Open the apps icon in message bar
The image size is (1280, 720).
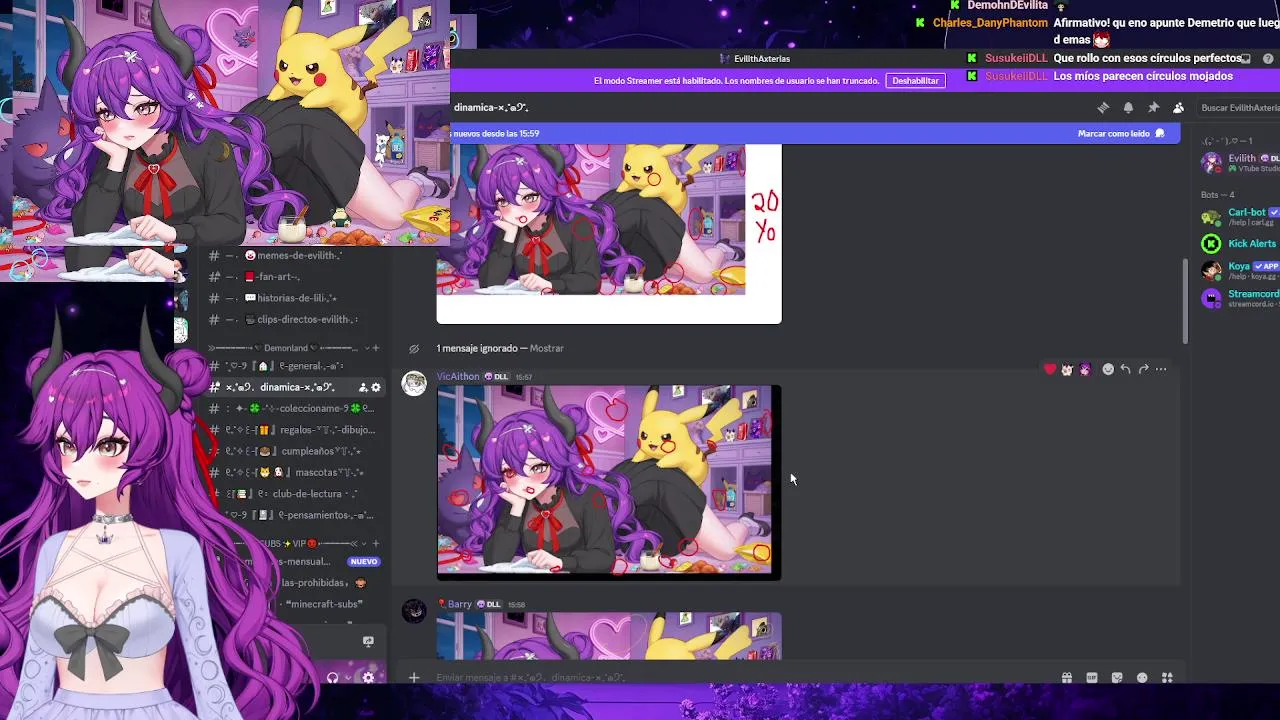(1167, 678)
